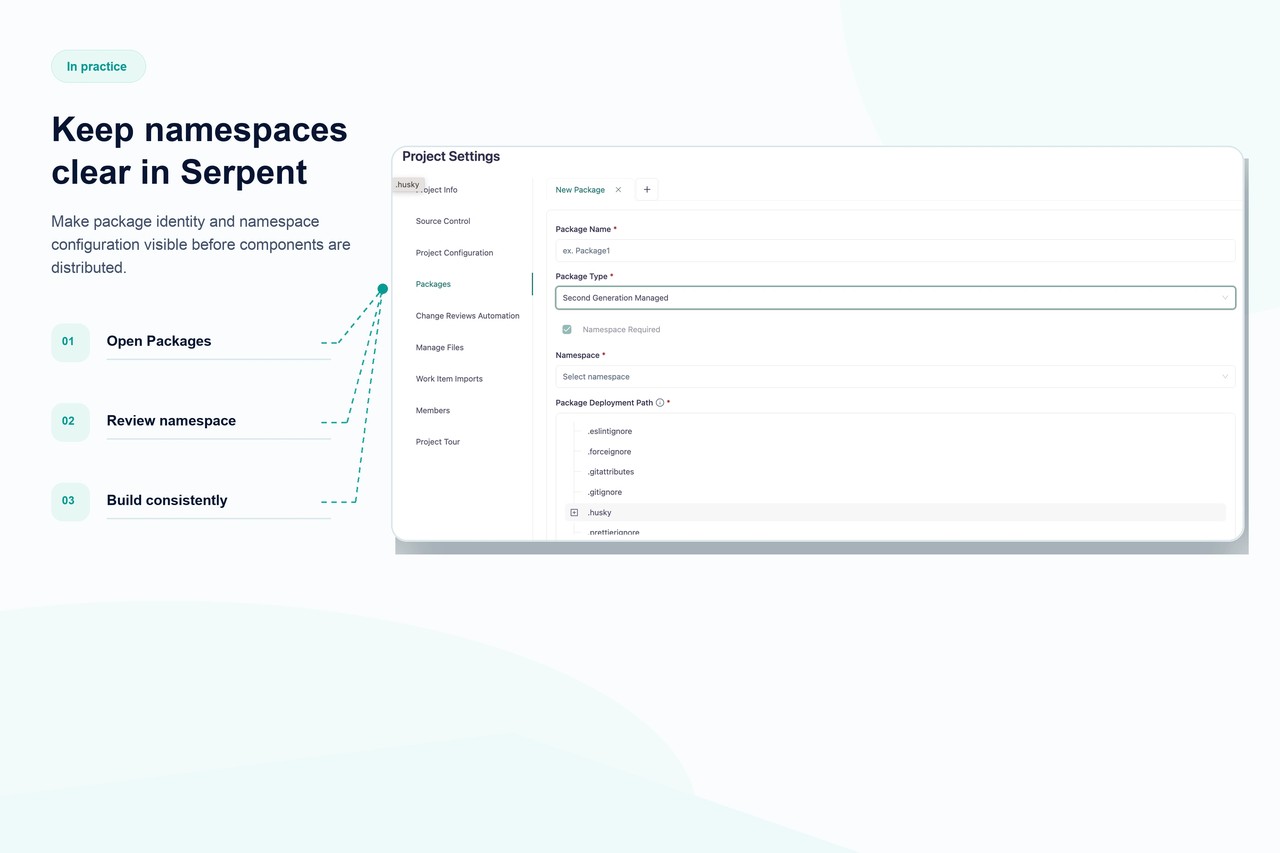Open Source Control settings

click(x=443, y=221)
